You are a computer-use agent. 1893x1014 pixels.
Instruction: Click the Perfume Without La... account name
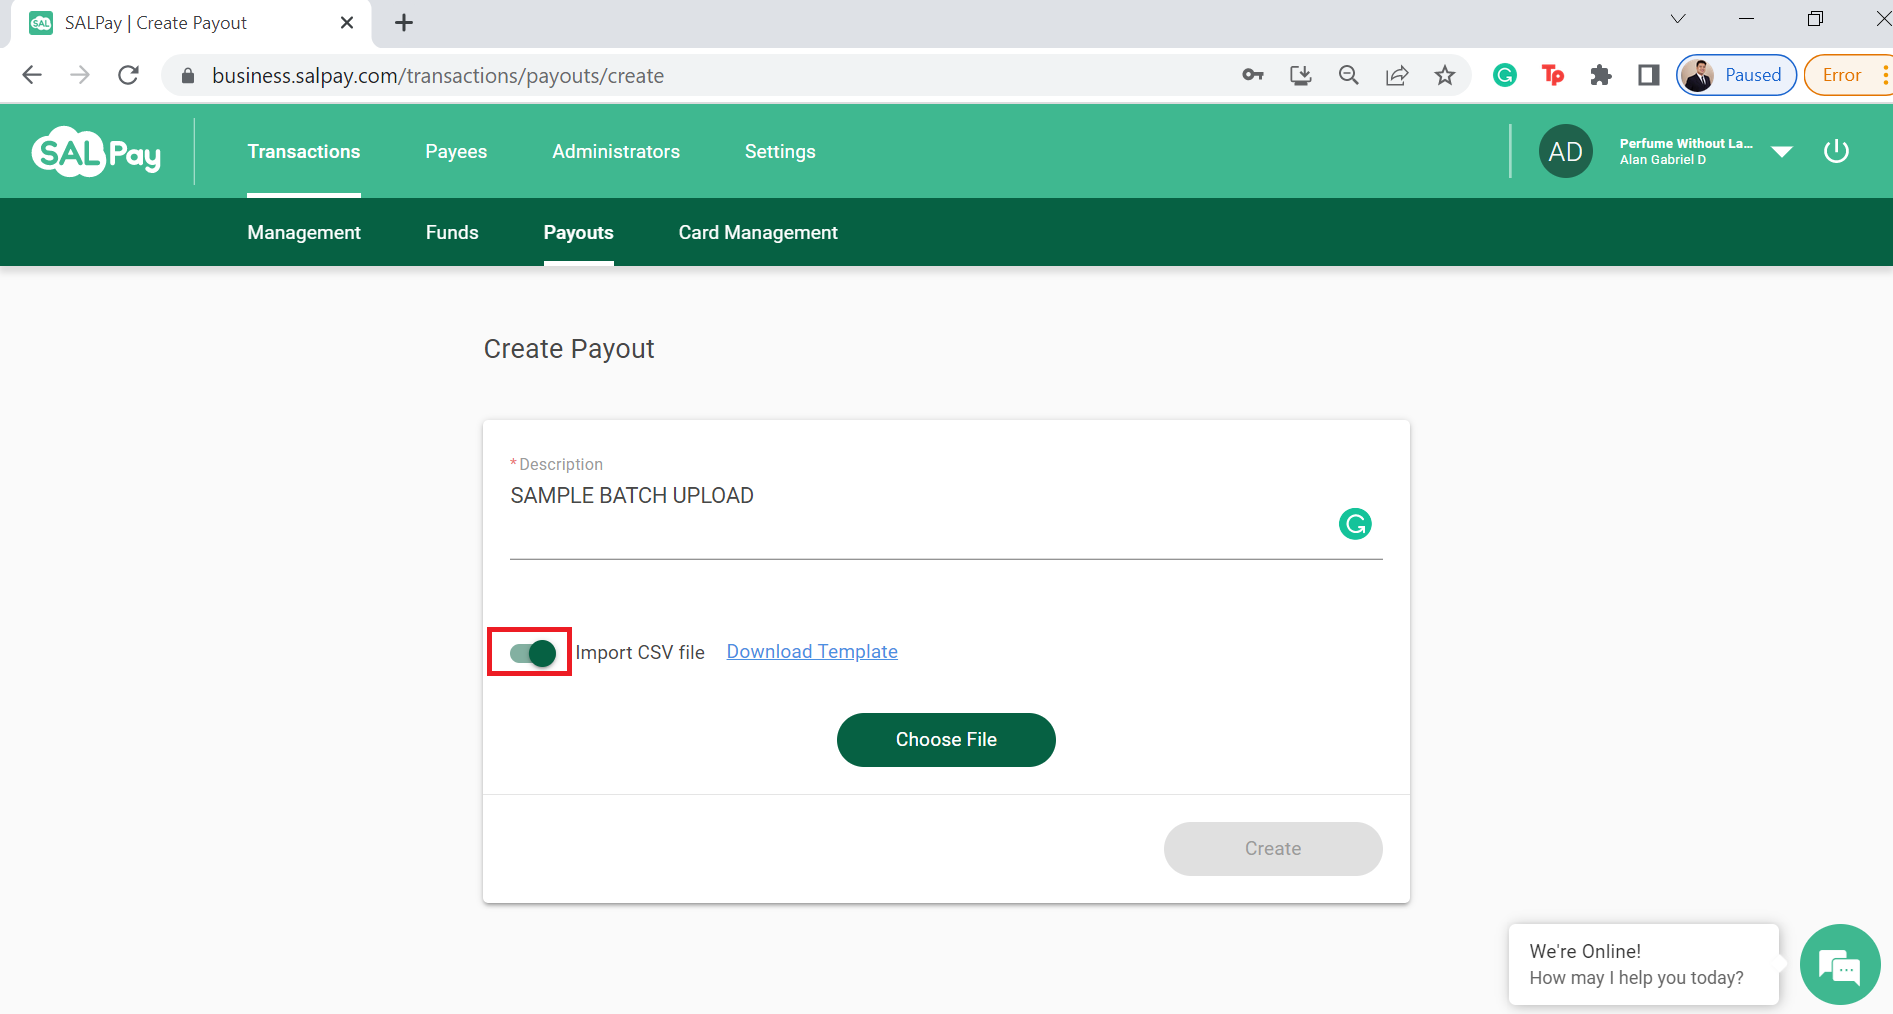tap(1686, 144)
